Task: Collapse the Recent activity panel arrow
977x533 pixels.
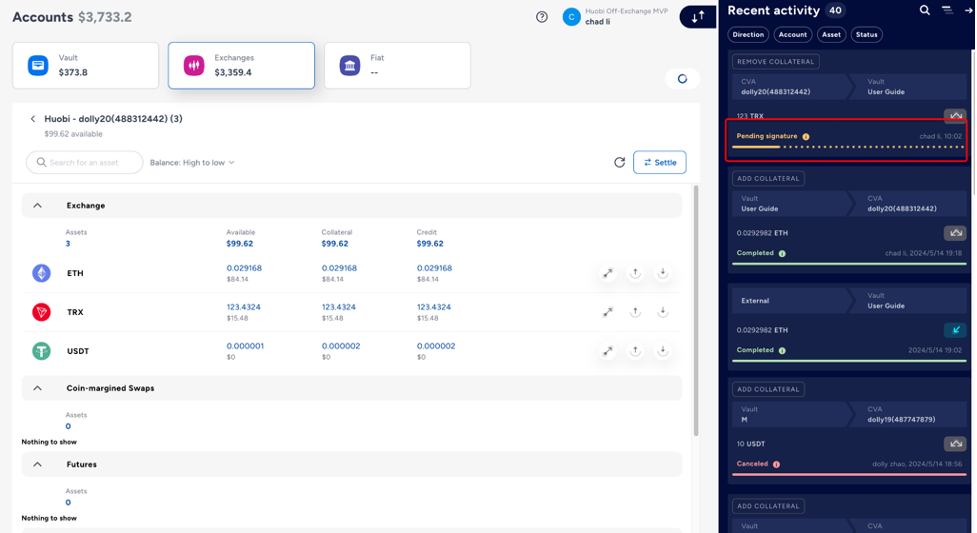Action: (x=968, y=10)
